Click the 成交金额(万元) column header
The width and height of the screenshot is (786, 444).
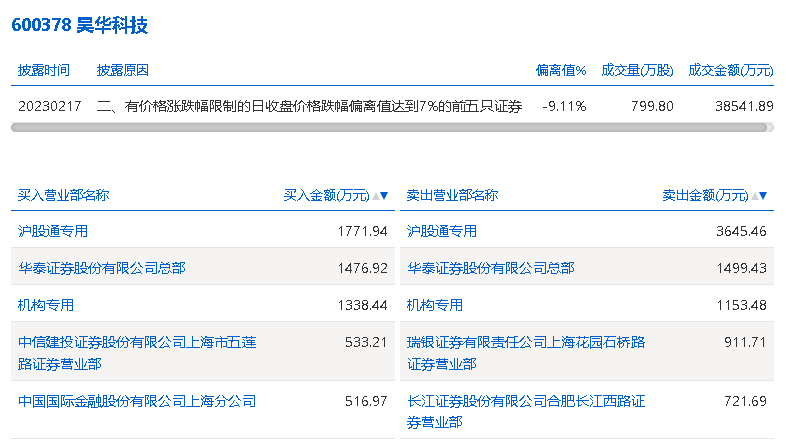click(x=731, y=70)
